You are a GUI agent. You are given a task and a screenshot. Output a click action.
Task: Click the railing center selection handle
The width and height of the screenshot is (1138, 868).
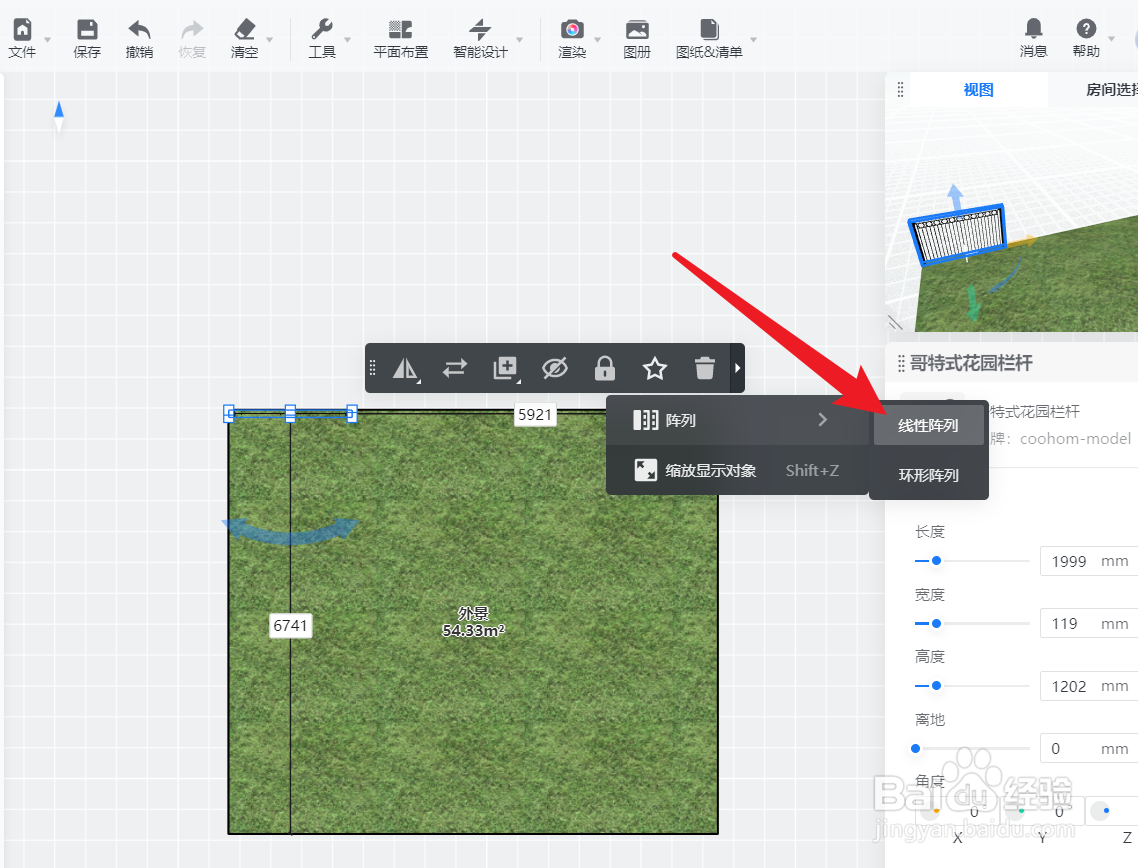pyautogui.click(x=290, y=414)
